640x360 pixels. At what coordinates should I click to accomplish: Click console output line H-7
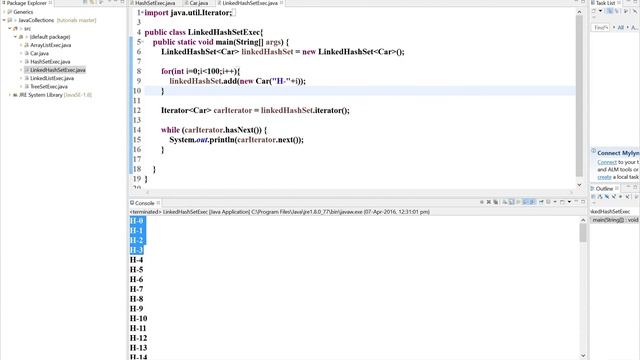coord(136,289)
